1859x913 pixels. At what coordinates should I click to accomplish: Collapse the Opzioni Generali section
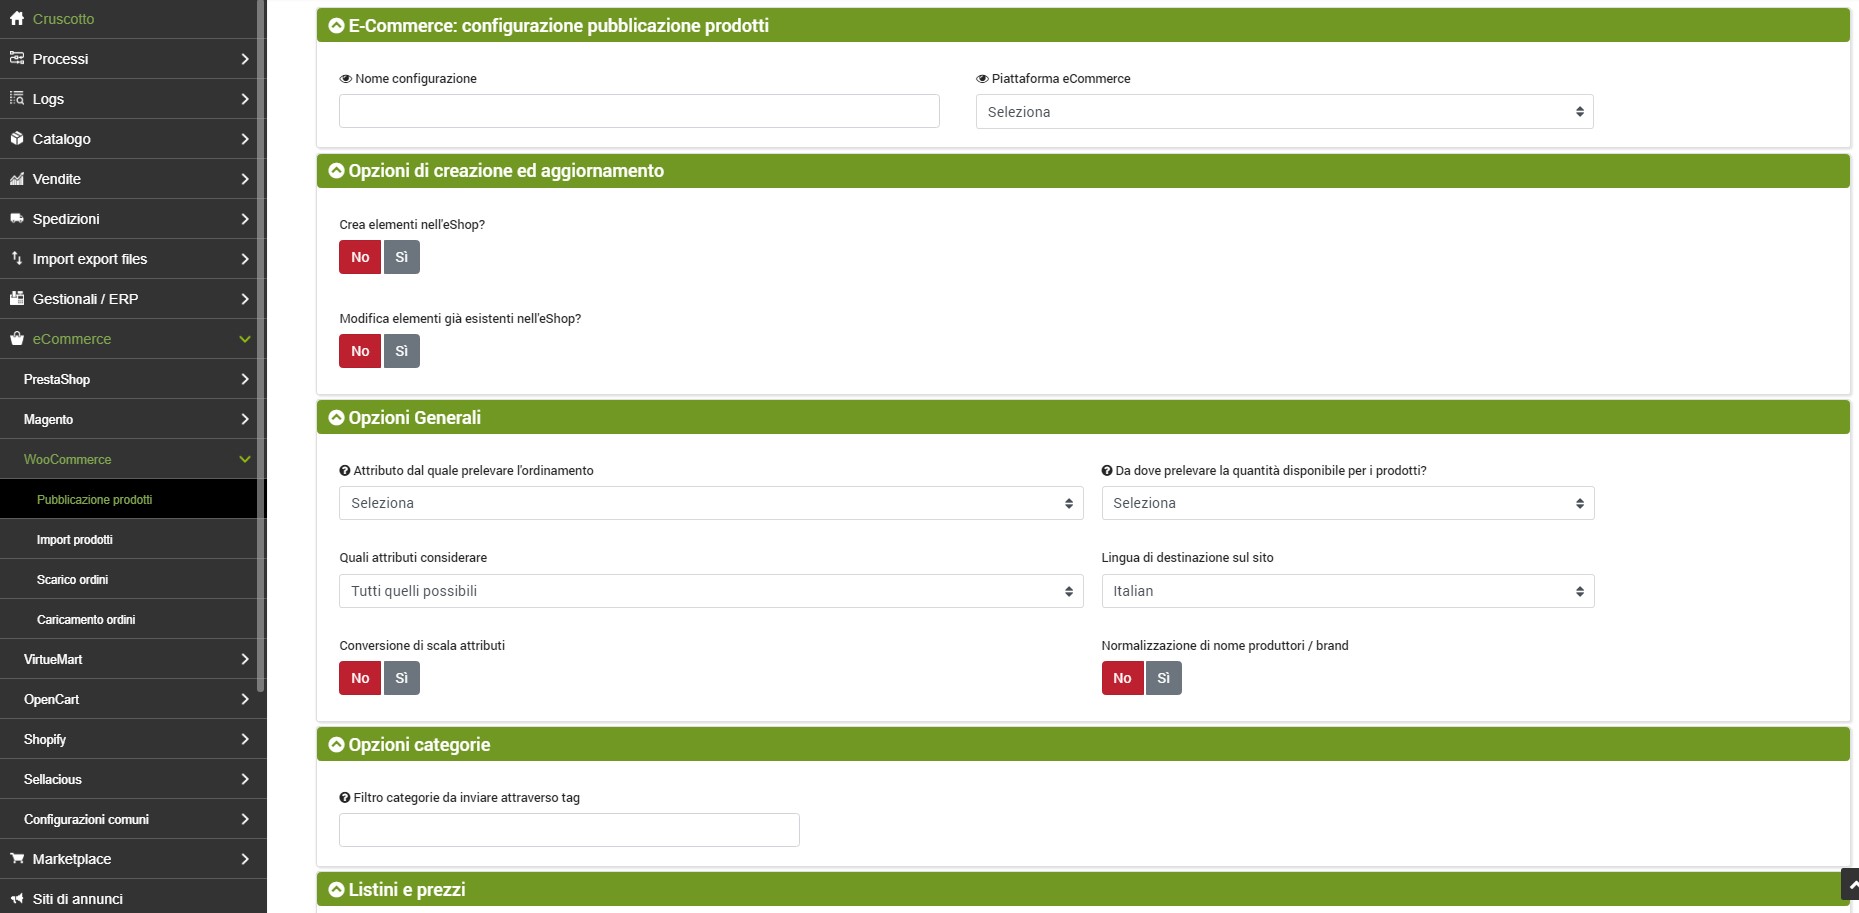coord(337,418)
